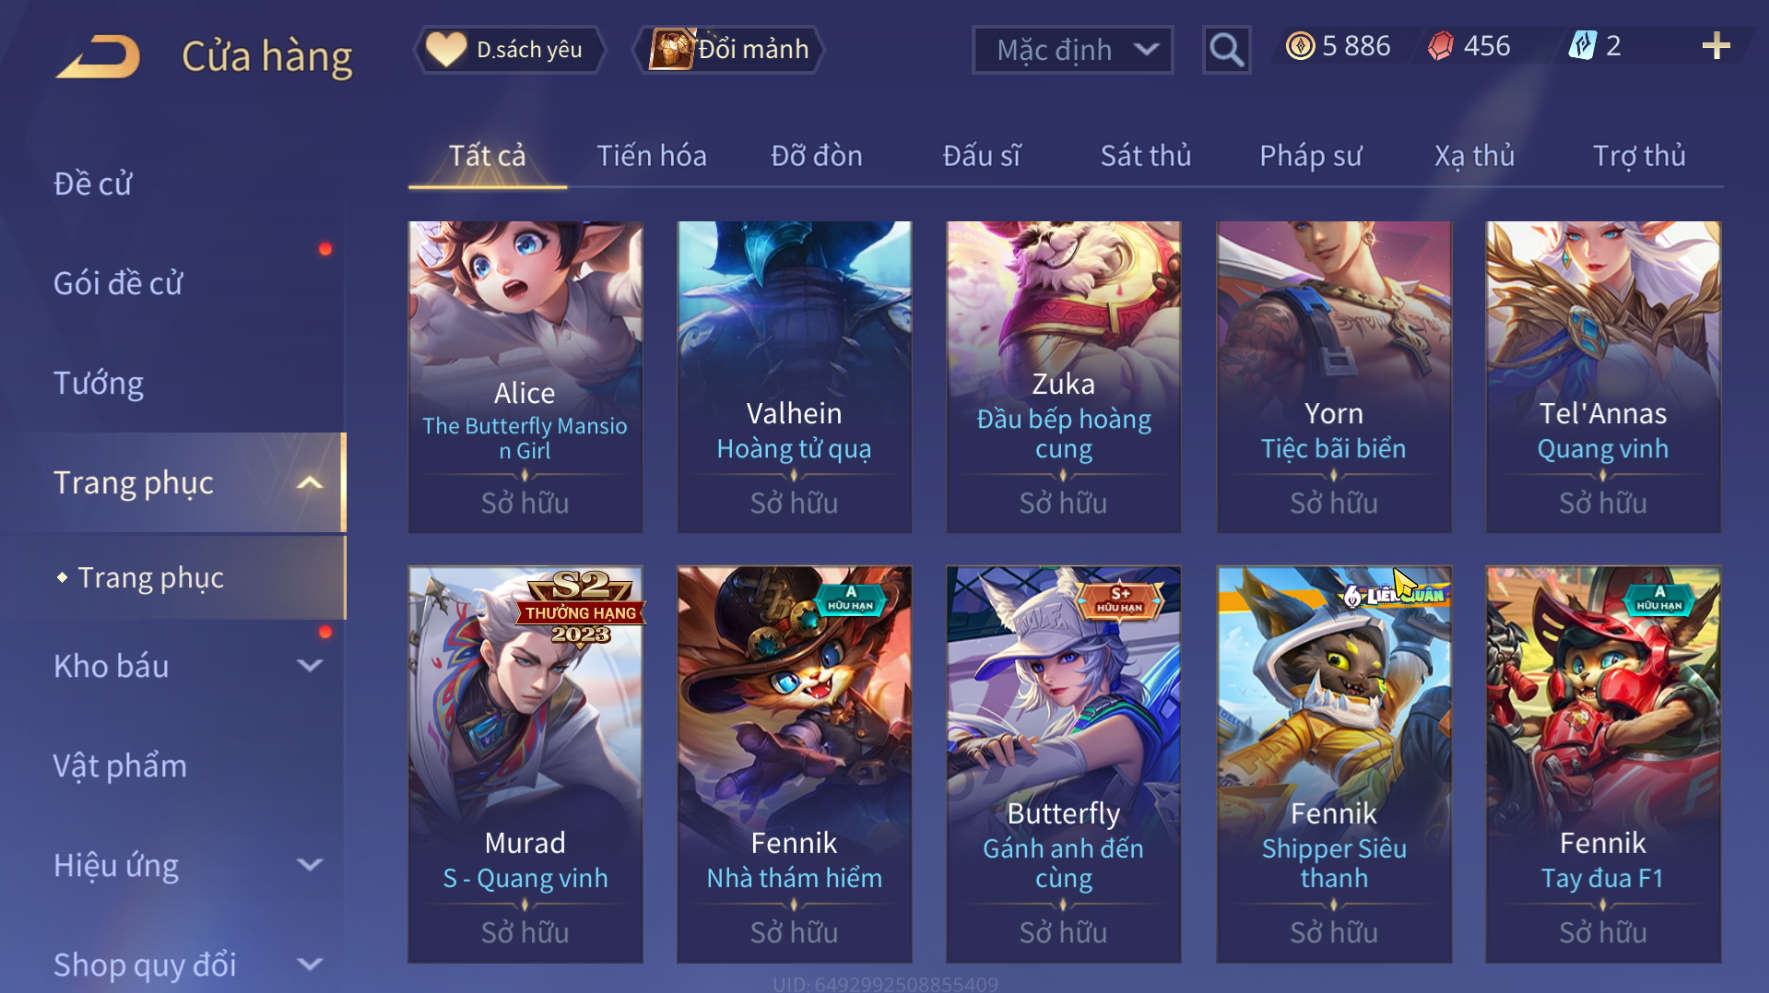Screen dimensions: 1769x993
Task: Expand the Hiệu ứng sidebar section
Action: 310,865
